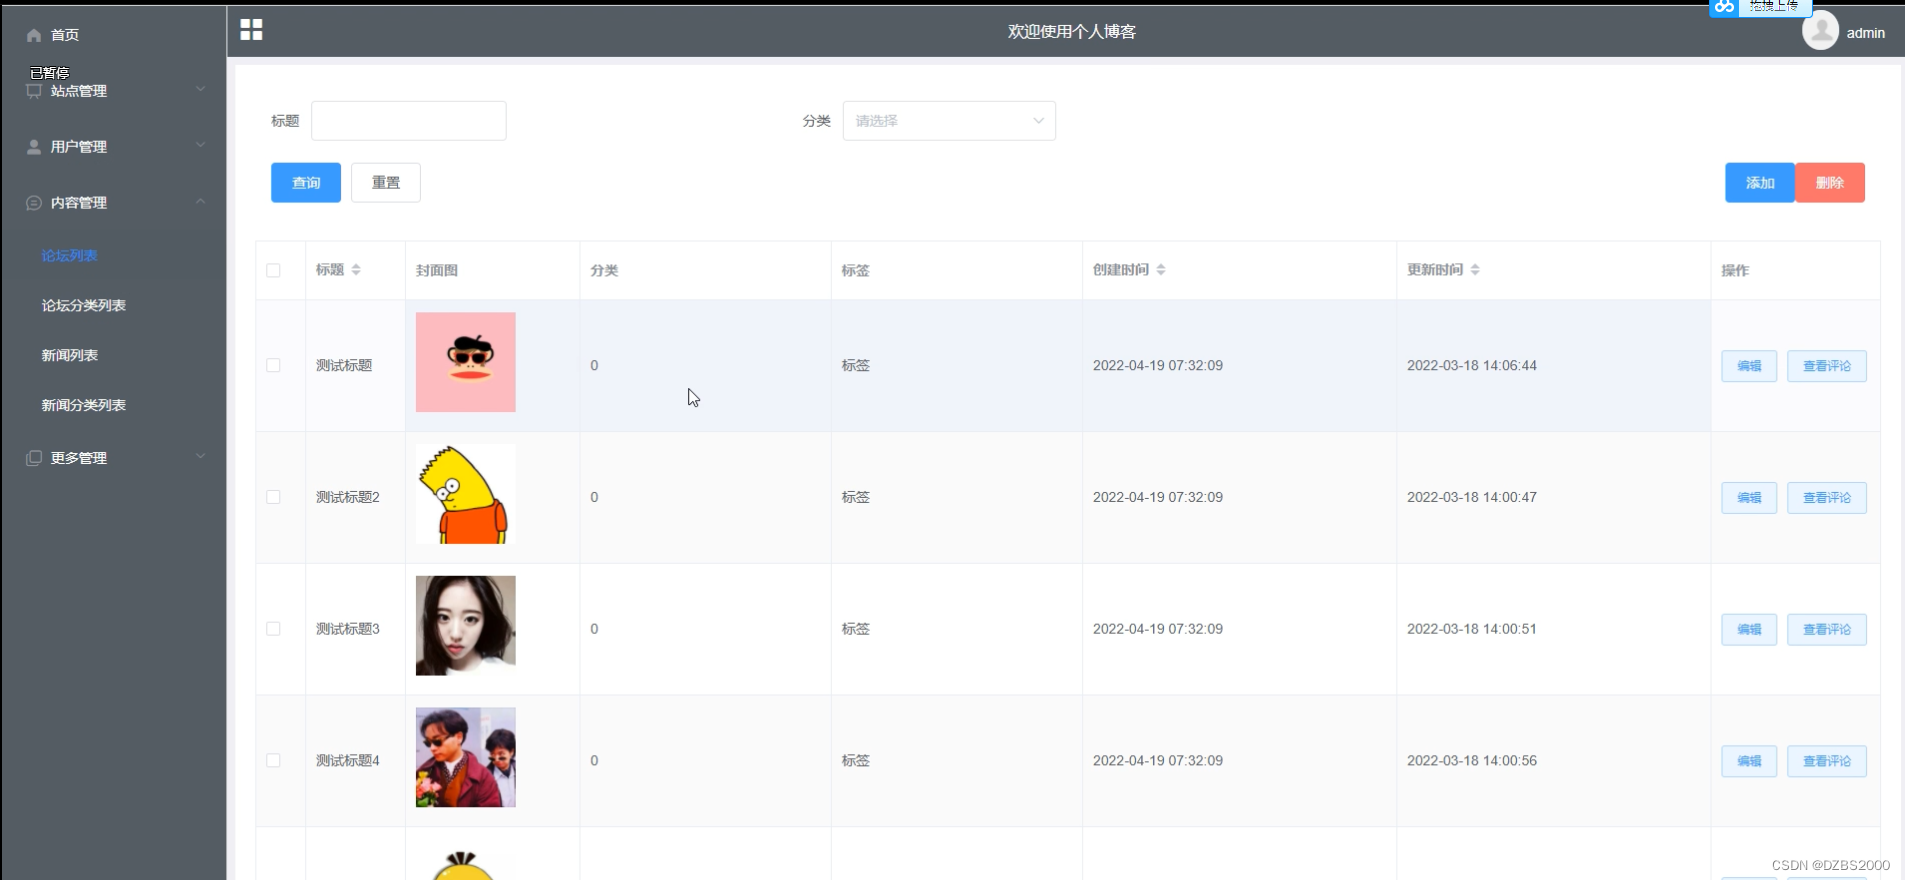1905x880 pixels.
Task: Open the 分类 请选择 dropdown
Action: click(949, 121)
